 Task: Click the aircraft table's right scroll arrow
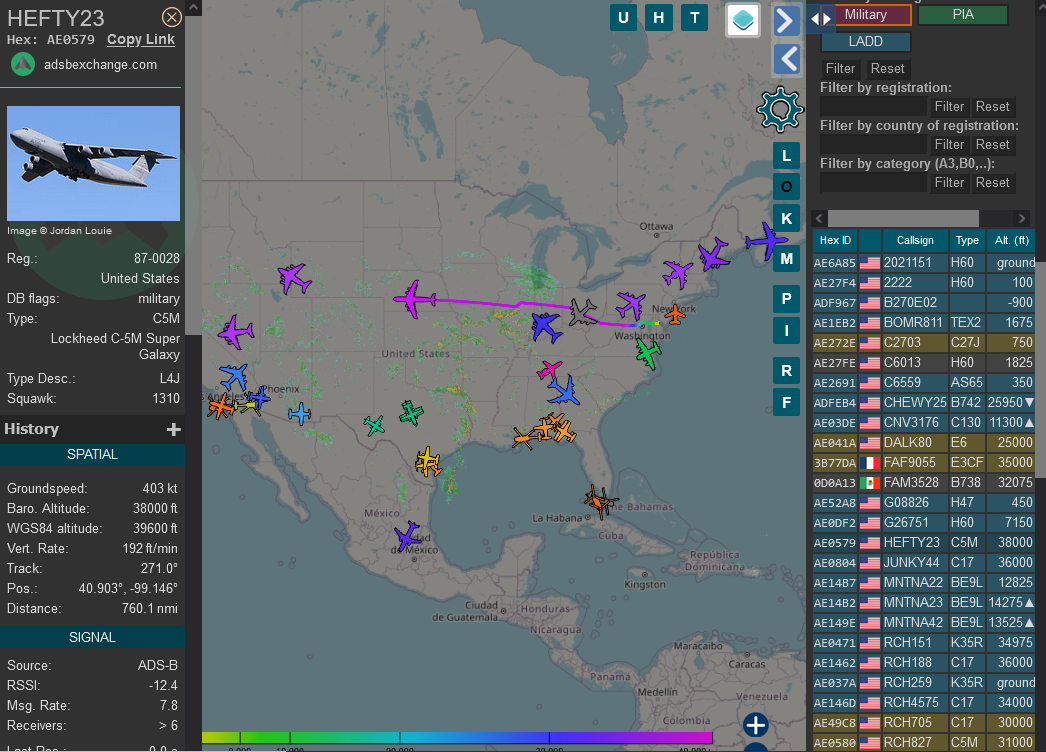click(1021, 218)
